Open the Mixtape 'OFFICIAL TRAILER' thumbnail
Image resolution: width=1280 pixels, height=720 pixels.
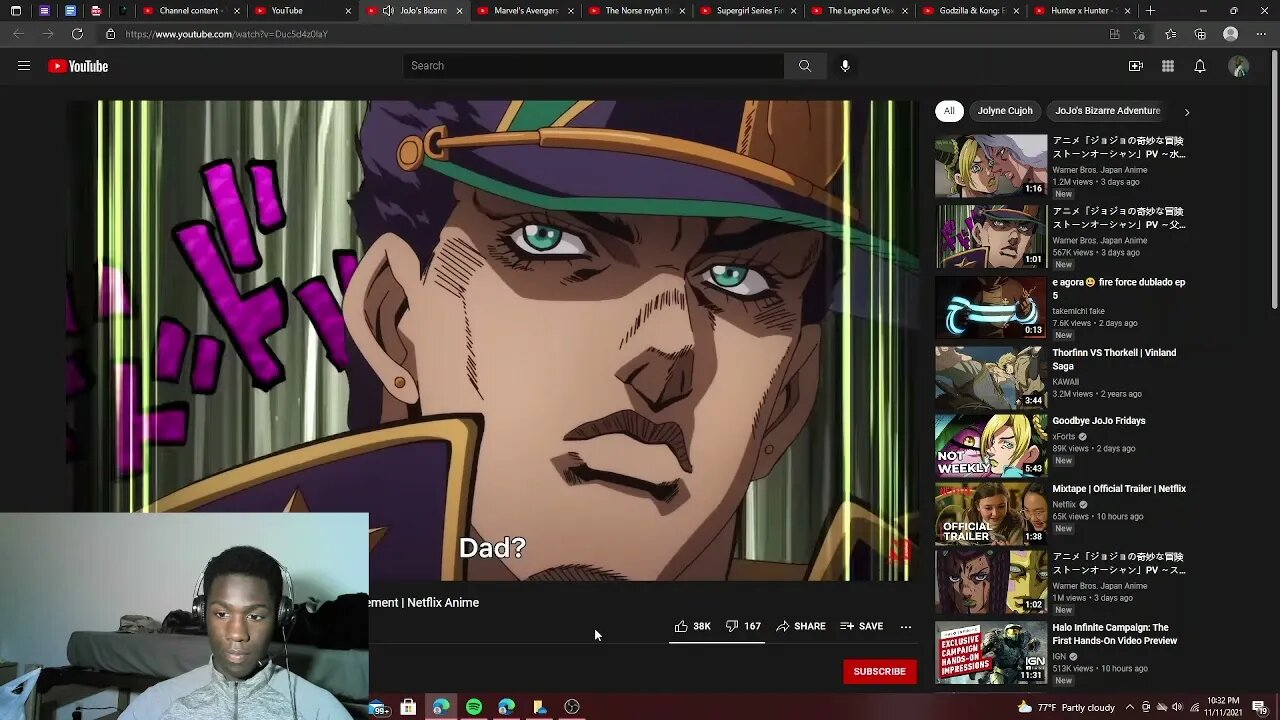pyautogui.click(x=991, y=514)
